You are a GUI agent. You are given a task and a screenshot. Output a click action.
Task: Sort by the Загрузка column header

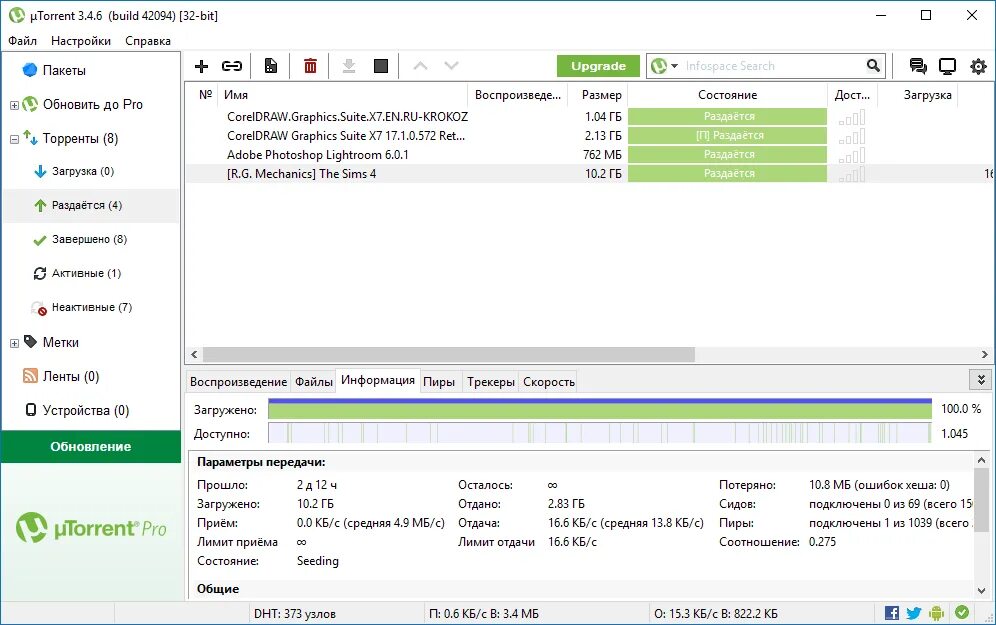pos(918,95)
